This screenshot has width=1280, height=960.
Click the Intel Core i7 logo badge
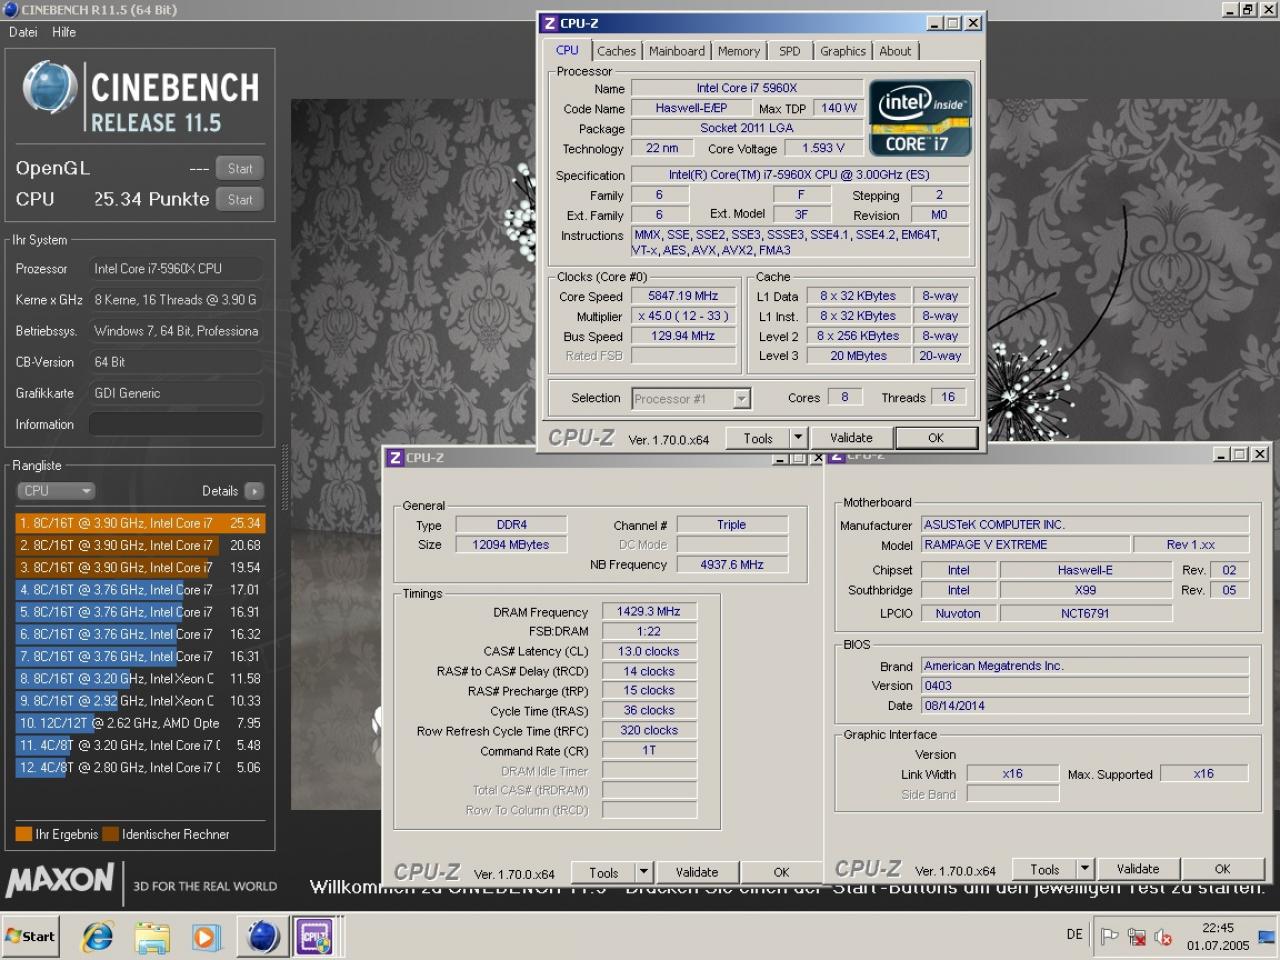click(920, 118)
